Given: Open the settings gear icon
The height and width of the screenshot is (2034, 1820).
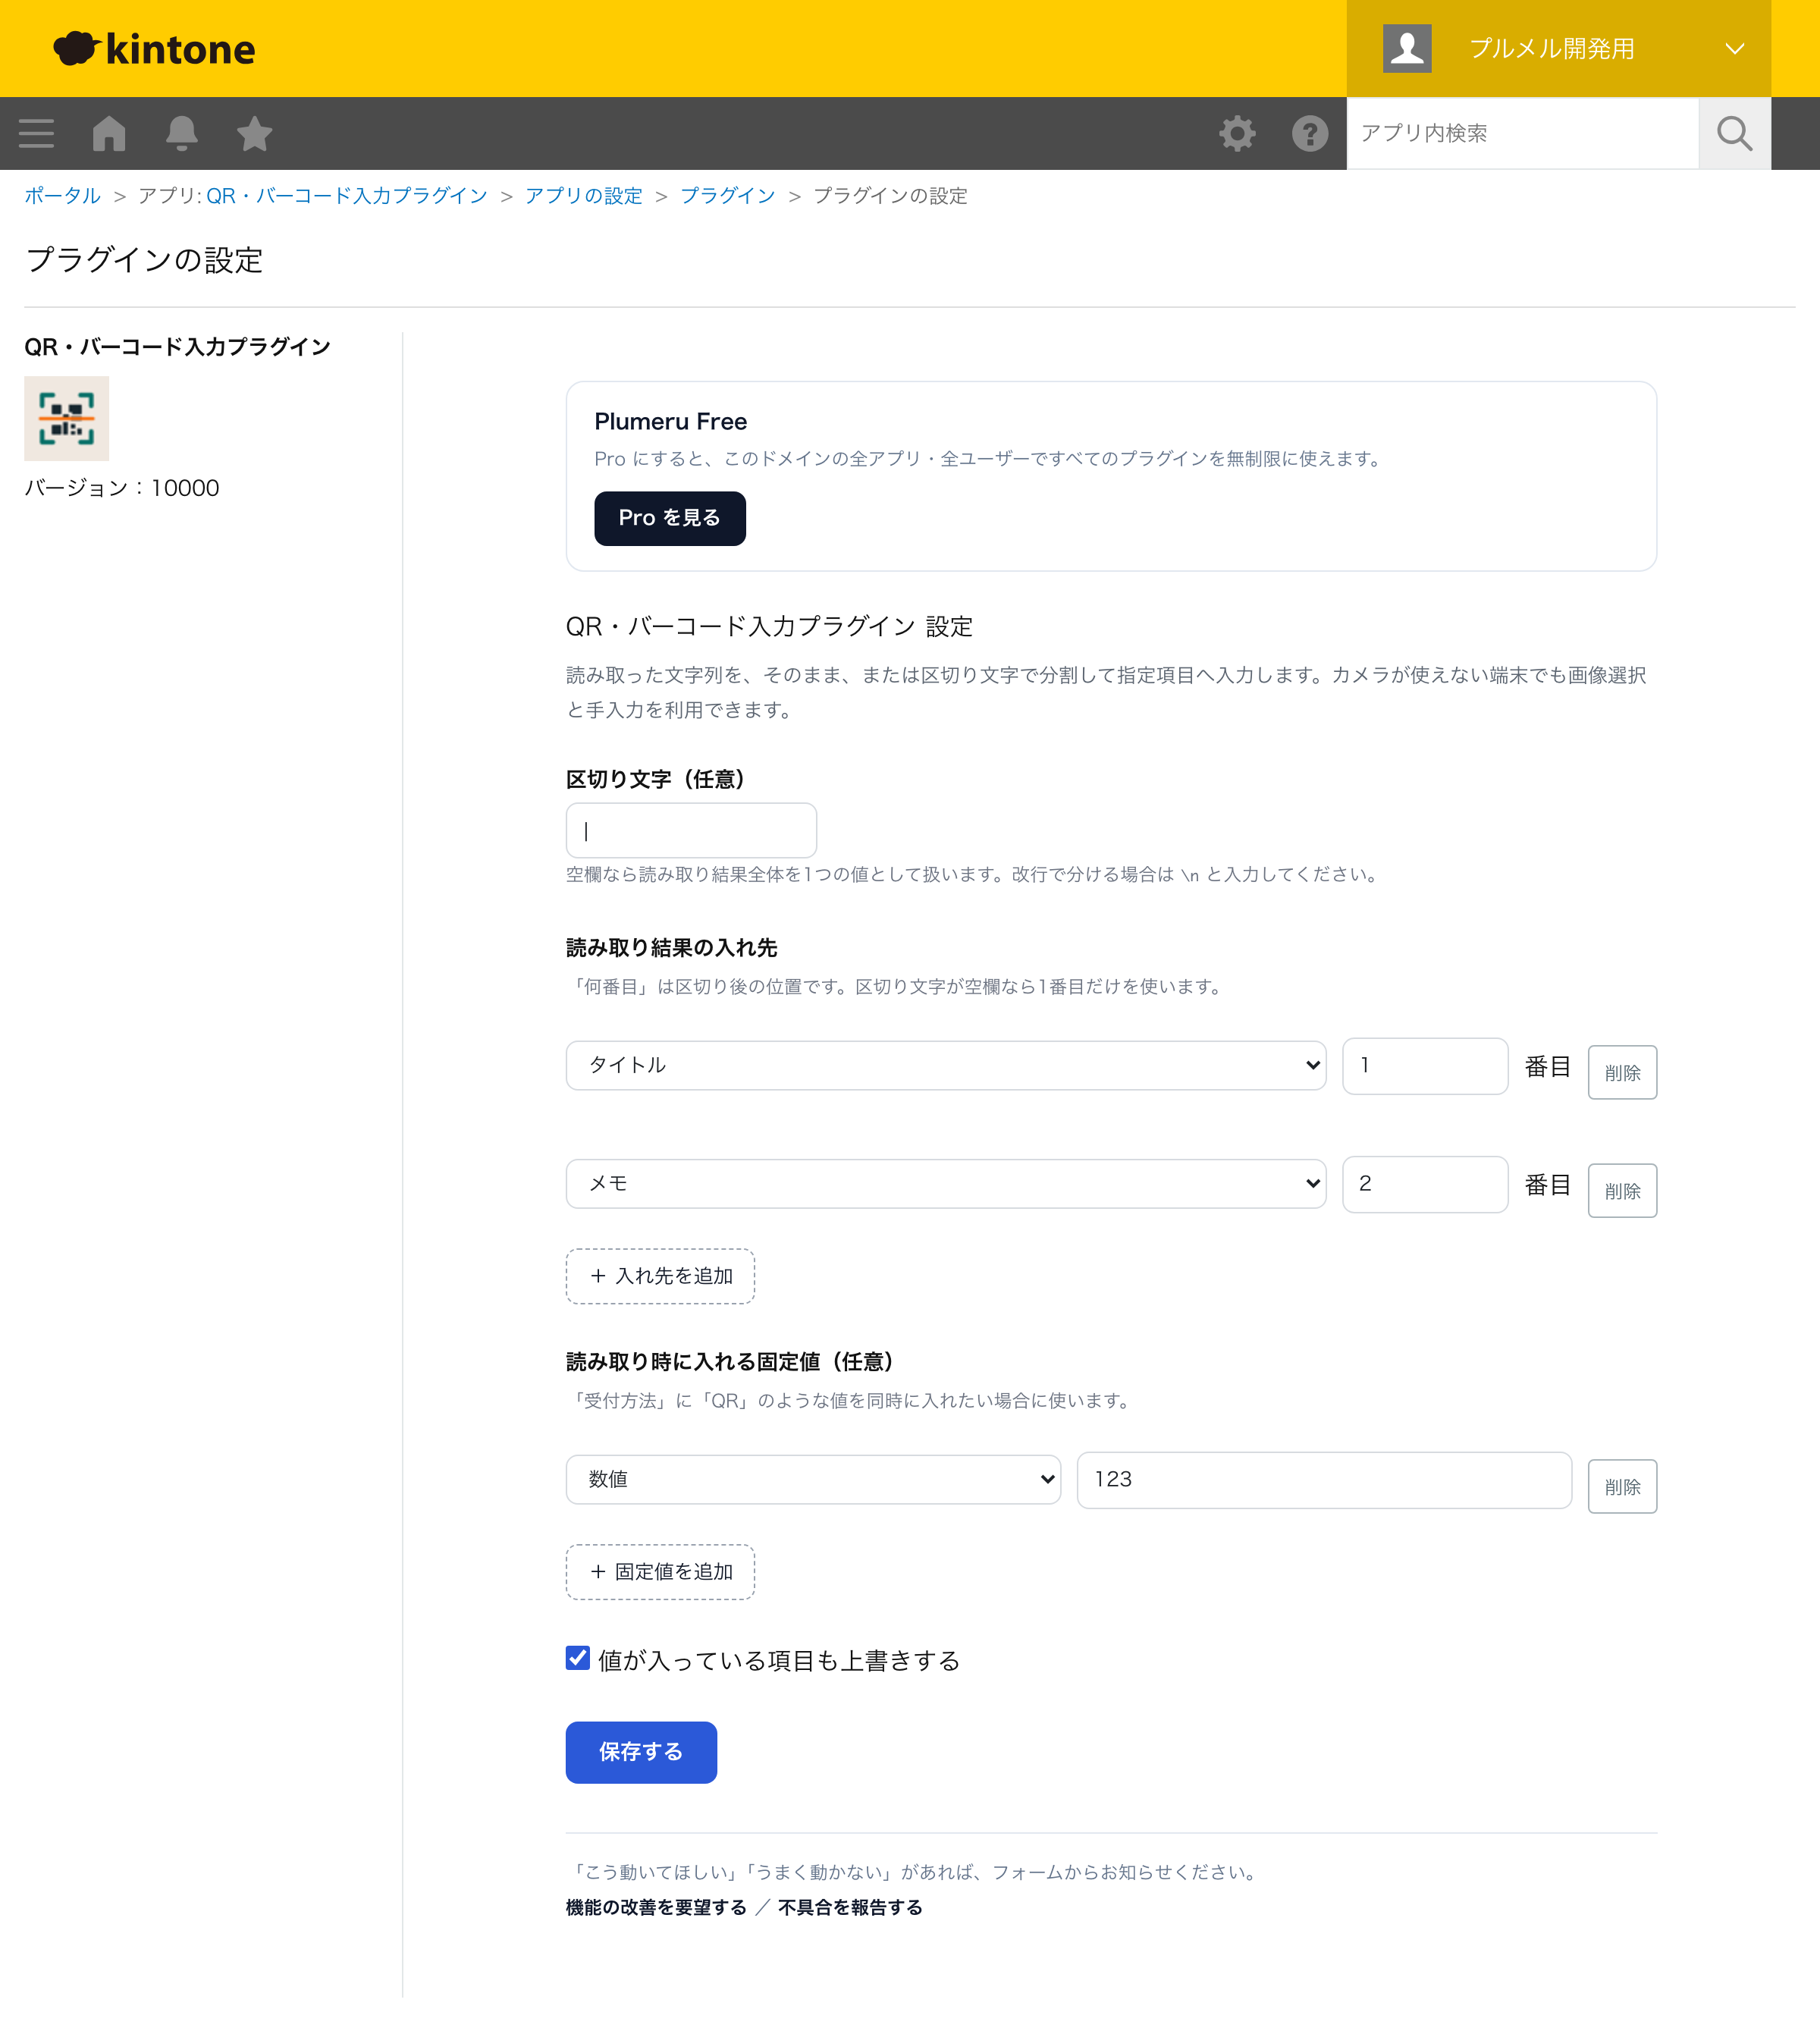Looking at the screenshot, I should click(x=1237, y=133).
